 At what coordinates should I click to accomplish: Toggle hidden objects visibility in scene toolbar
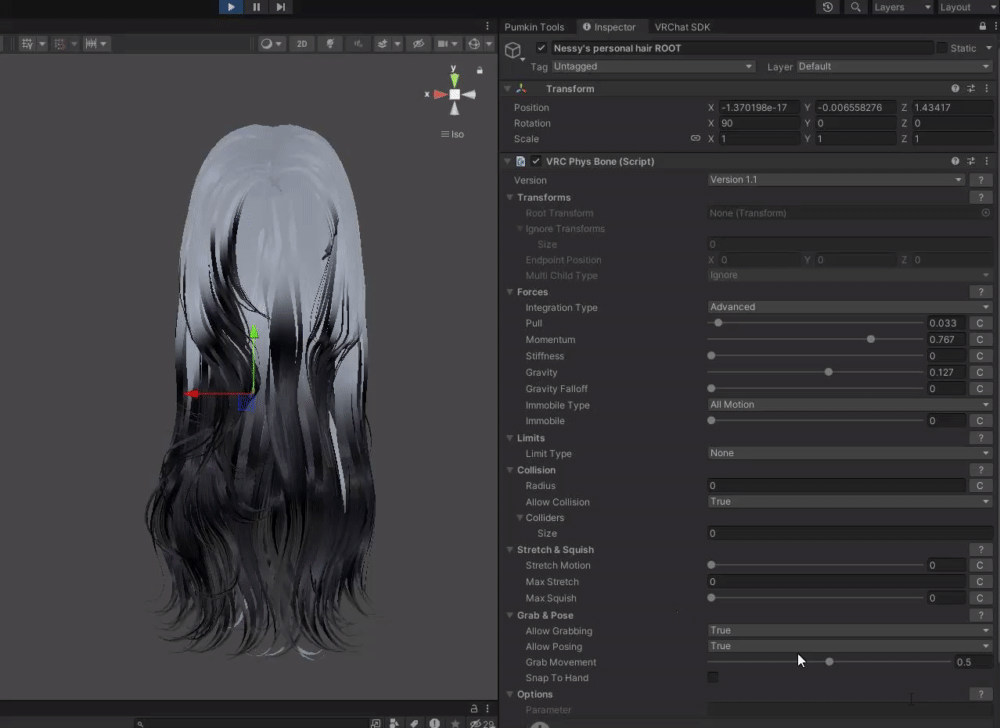[x=418, y=44]
